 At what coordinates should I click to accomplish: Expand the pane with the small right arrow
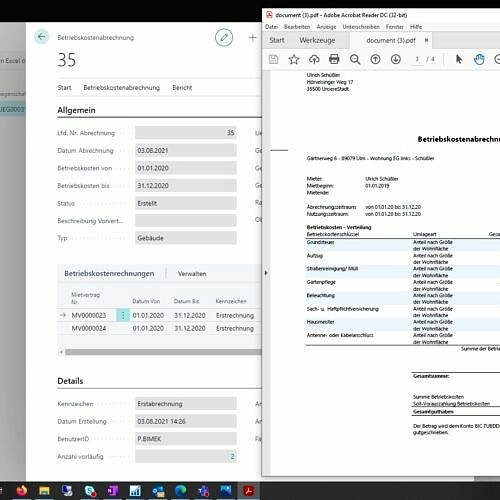pyautogui.click(x=266, y=273)
